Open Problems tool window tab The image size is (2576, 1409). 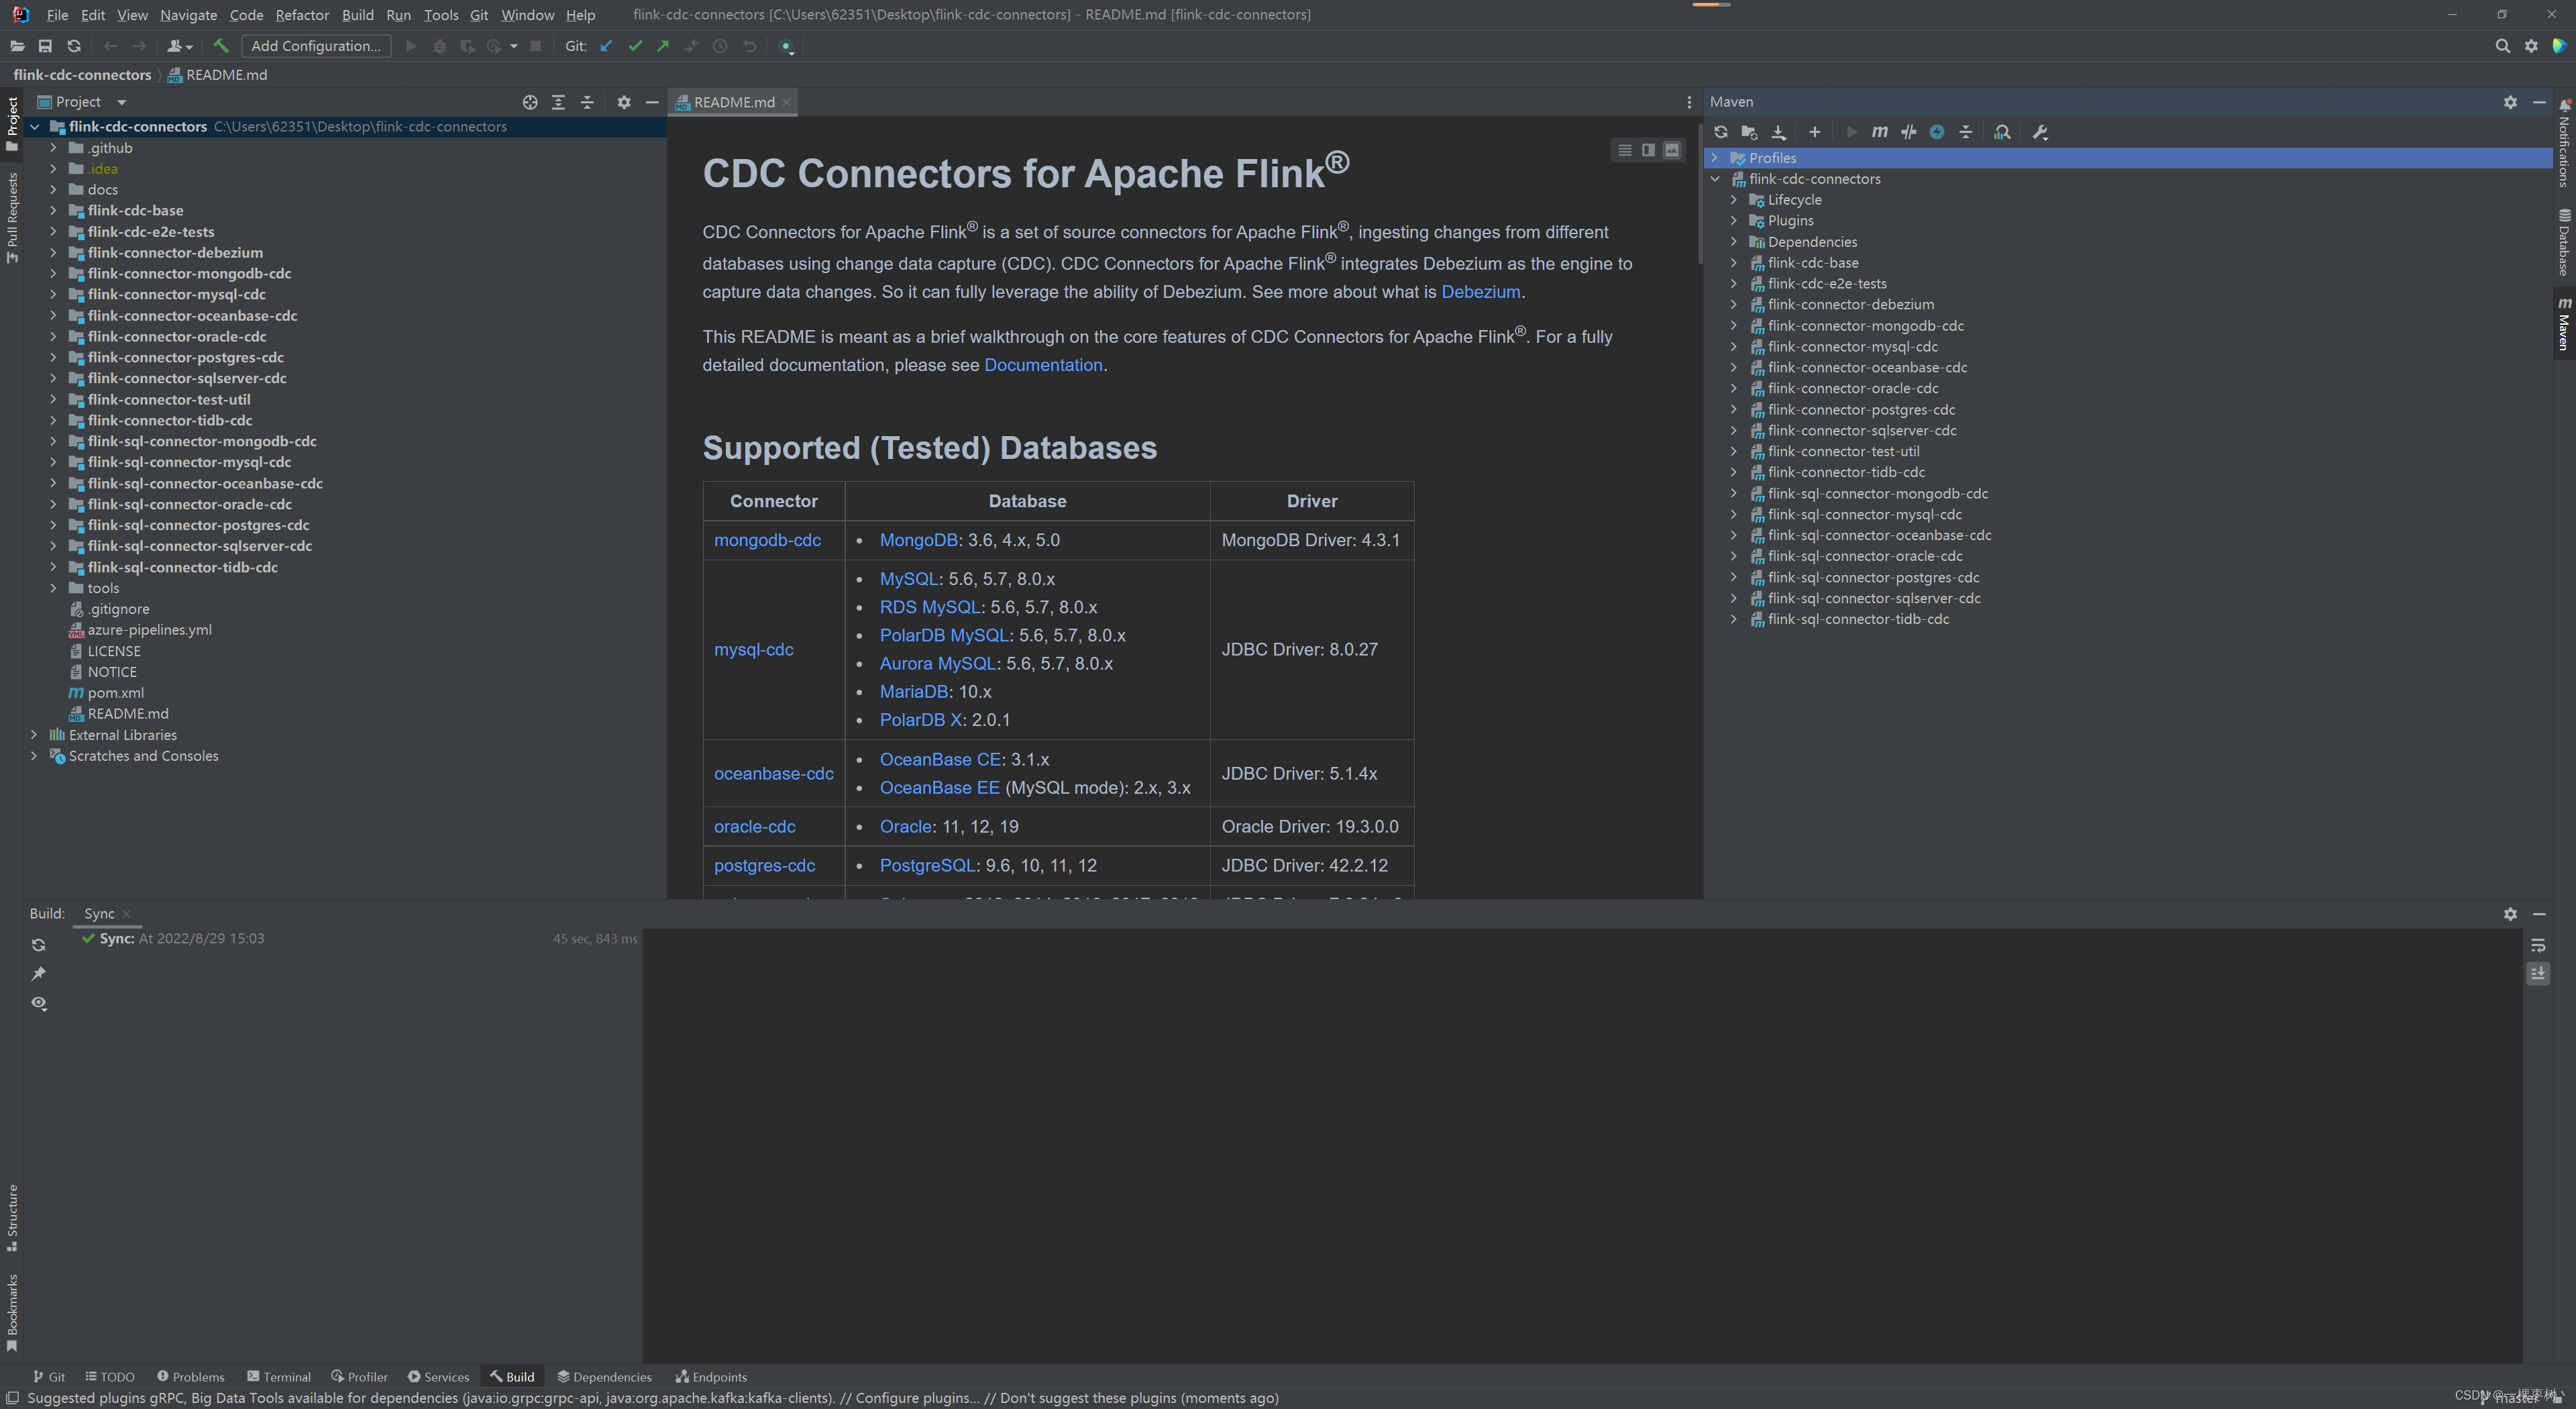click(191, 1377)
